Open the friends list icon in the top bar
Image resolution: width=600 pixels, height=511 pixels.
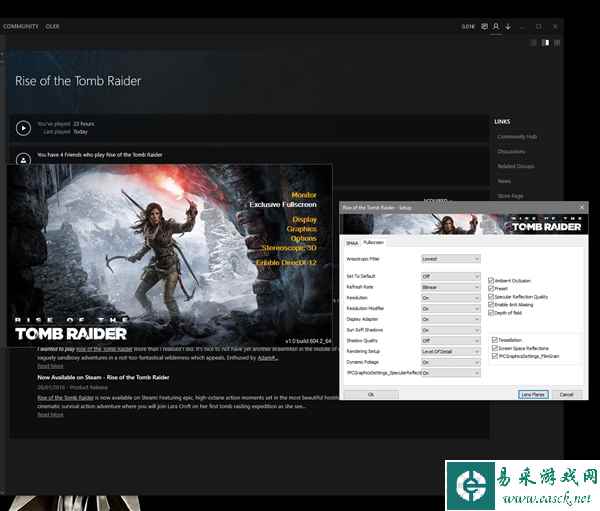coord(496,26)
